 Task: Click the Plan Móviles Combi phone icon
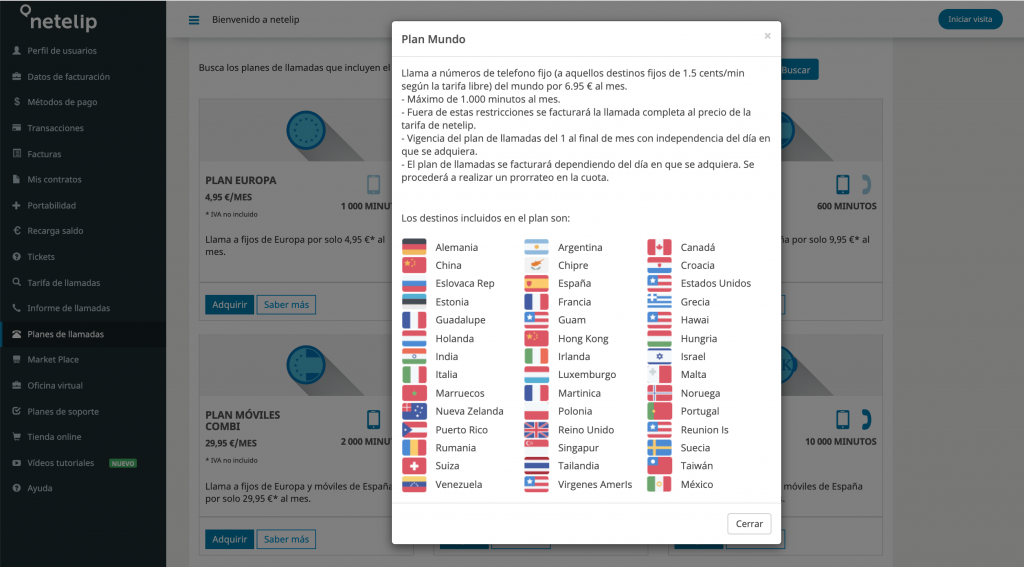374,419
